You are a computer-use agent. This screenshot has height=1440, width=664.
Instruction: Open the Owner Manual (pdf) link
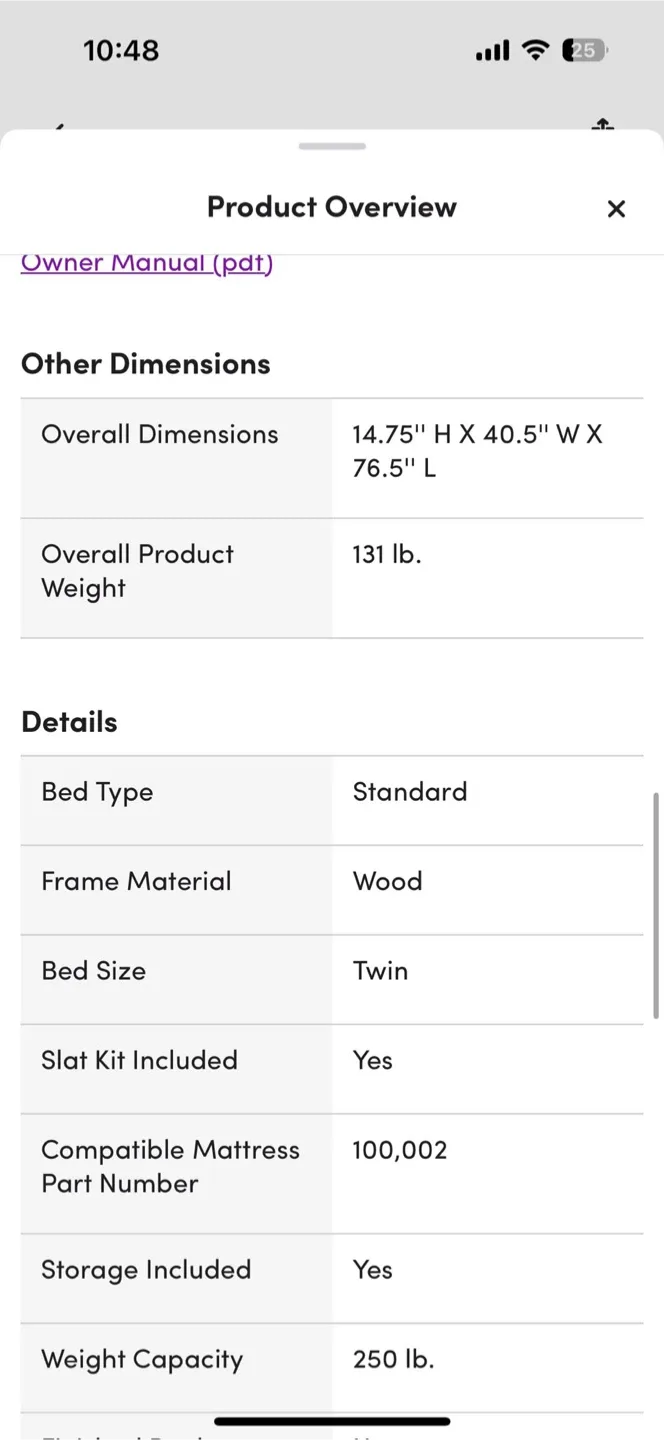[x=146, y=262]
